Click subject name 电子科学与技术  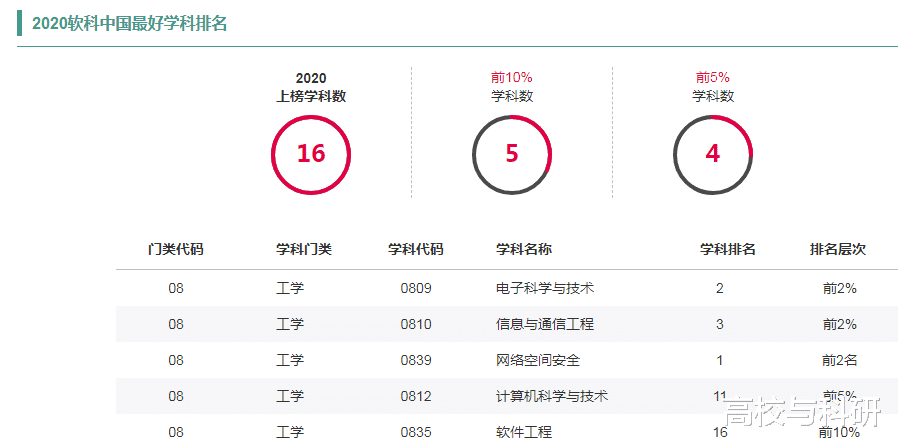[545, 288]
